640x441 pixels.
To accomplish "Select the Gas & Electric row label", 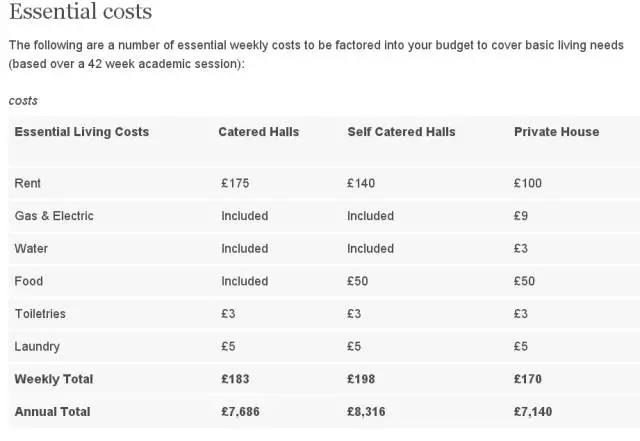I will pos(54,216).
